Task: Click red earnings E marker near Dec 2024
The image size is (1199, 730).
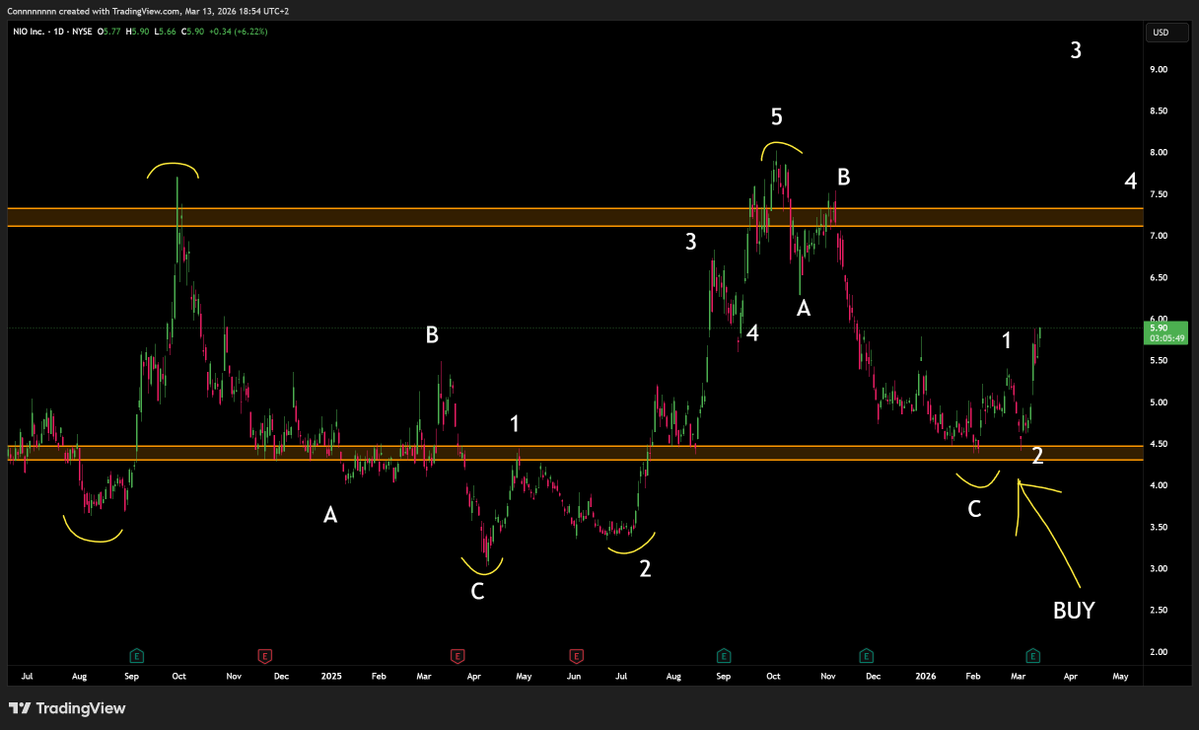Action: 265,656
